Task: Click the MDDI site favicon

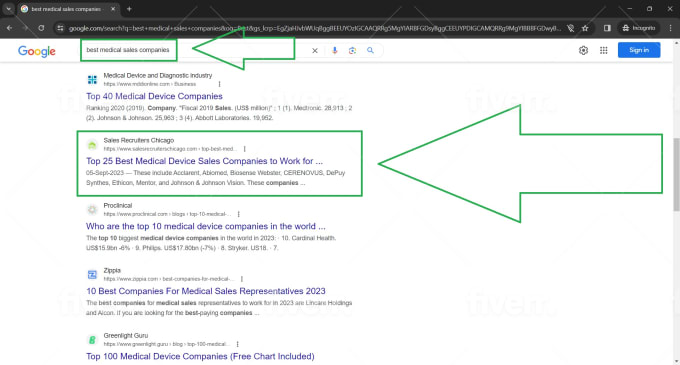Action: [x=92, y=80]
